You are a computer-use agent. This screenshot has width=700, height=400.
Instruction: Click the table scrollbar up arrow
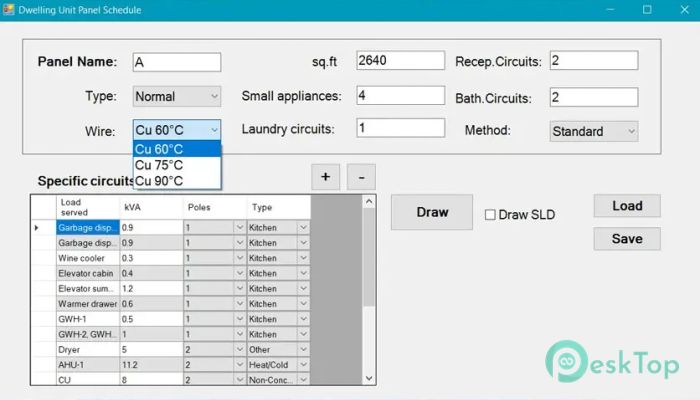369,202
